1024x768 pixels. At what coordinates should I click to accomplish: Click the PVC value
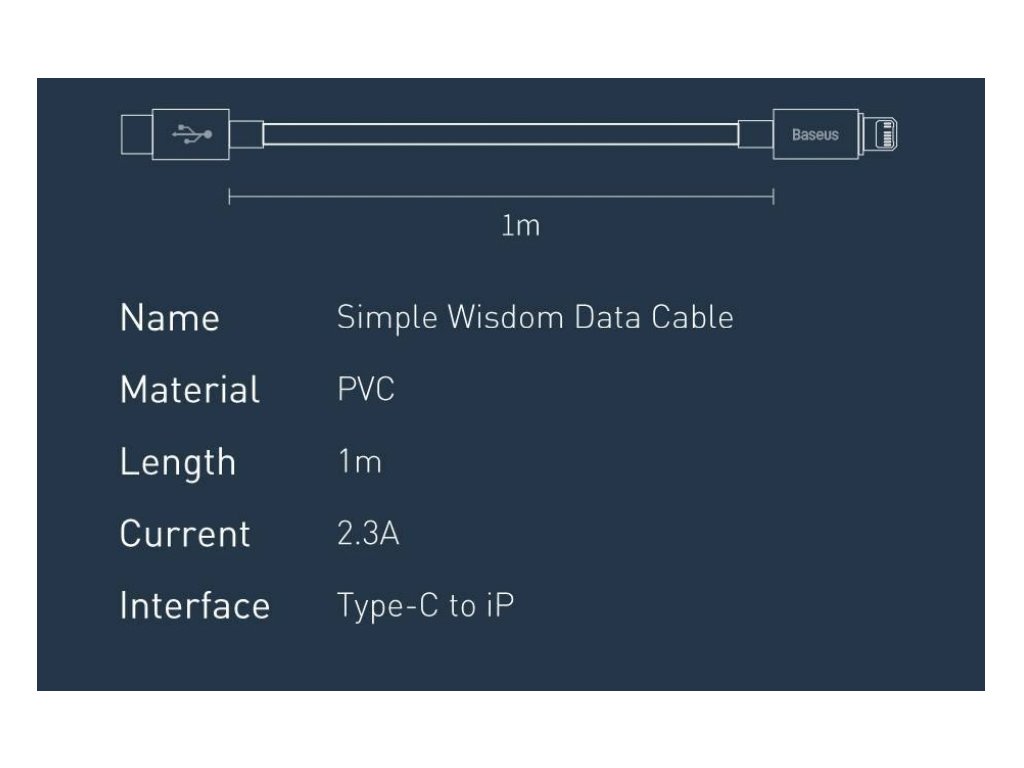click(366, 389)
